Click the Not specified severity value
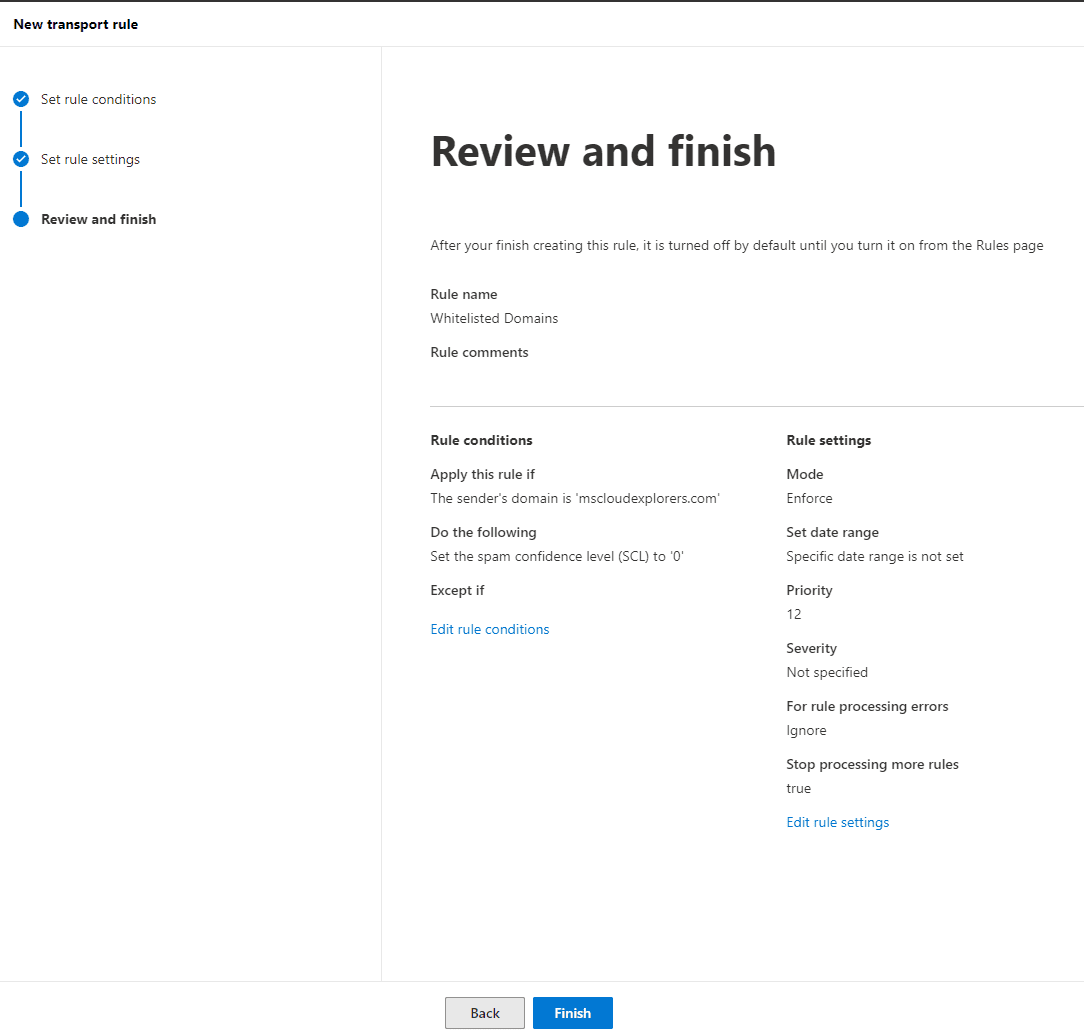Image resolution: width=1084 pixels, height=1036 pixels. (x=826, y=672)
